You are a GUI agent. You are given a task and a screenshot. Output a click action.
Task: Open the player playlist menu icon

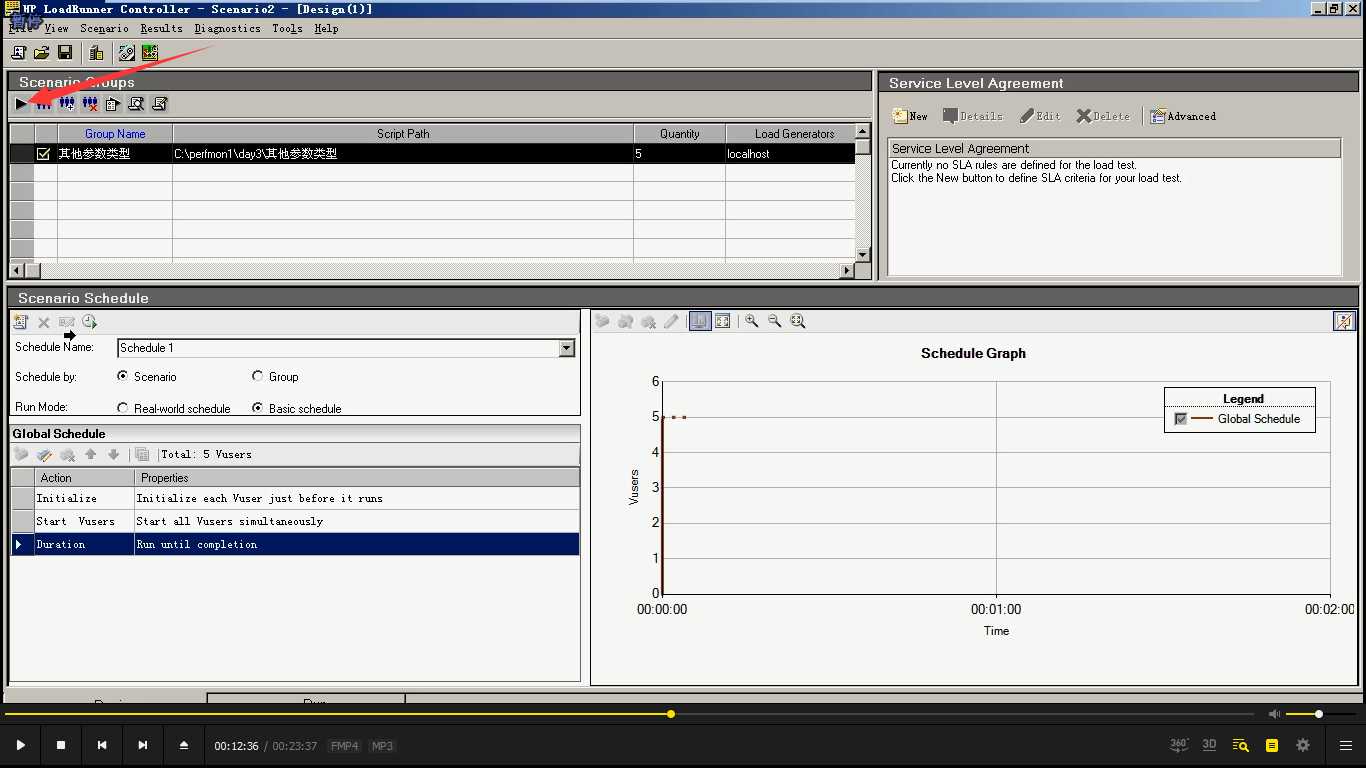(1346, 745)
